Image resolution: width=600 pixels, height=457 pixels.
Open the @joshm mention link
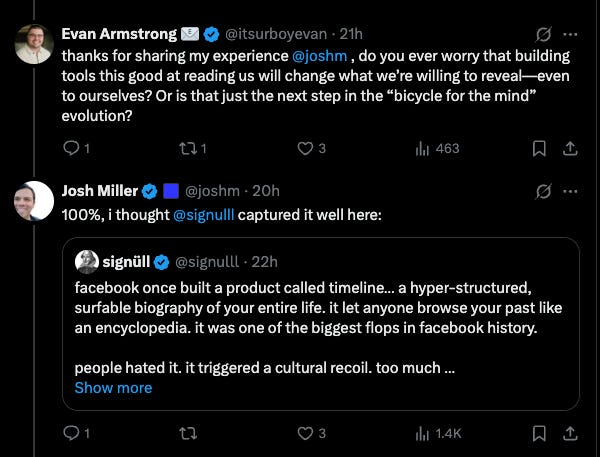[x=319, y=59]
